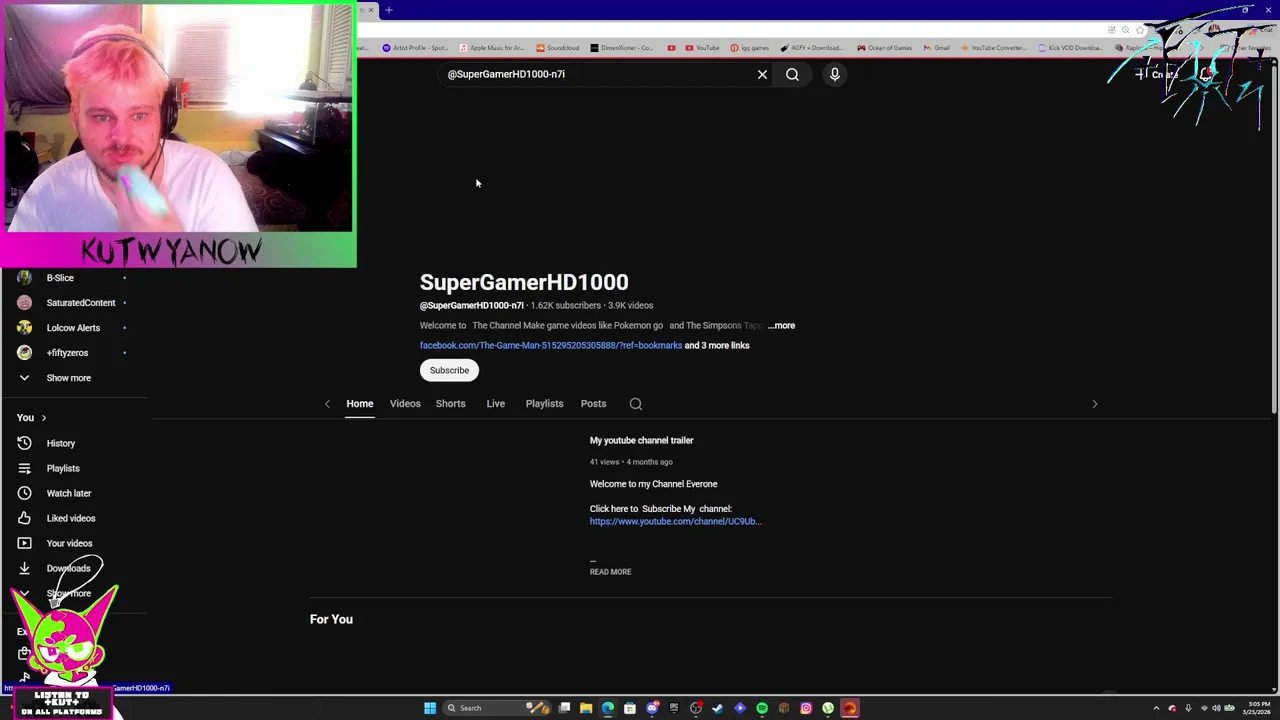Switch to the Shorts tab
This screenshot has width=1280, height=720.
point(450,404)
